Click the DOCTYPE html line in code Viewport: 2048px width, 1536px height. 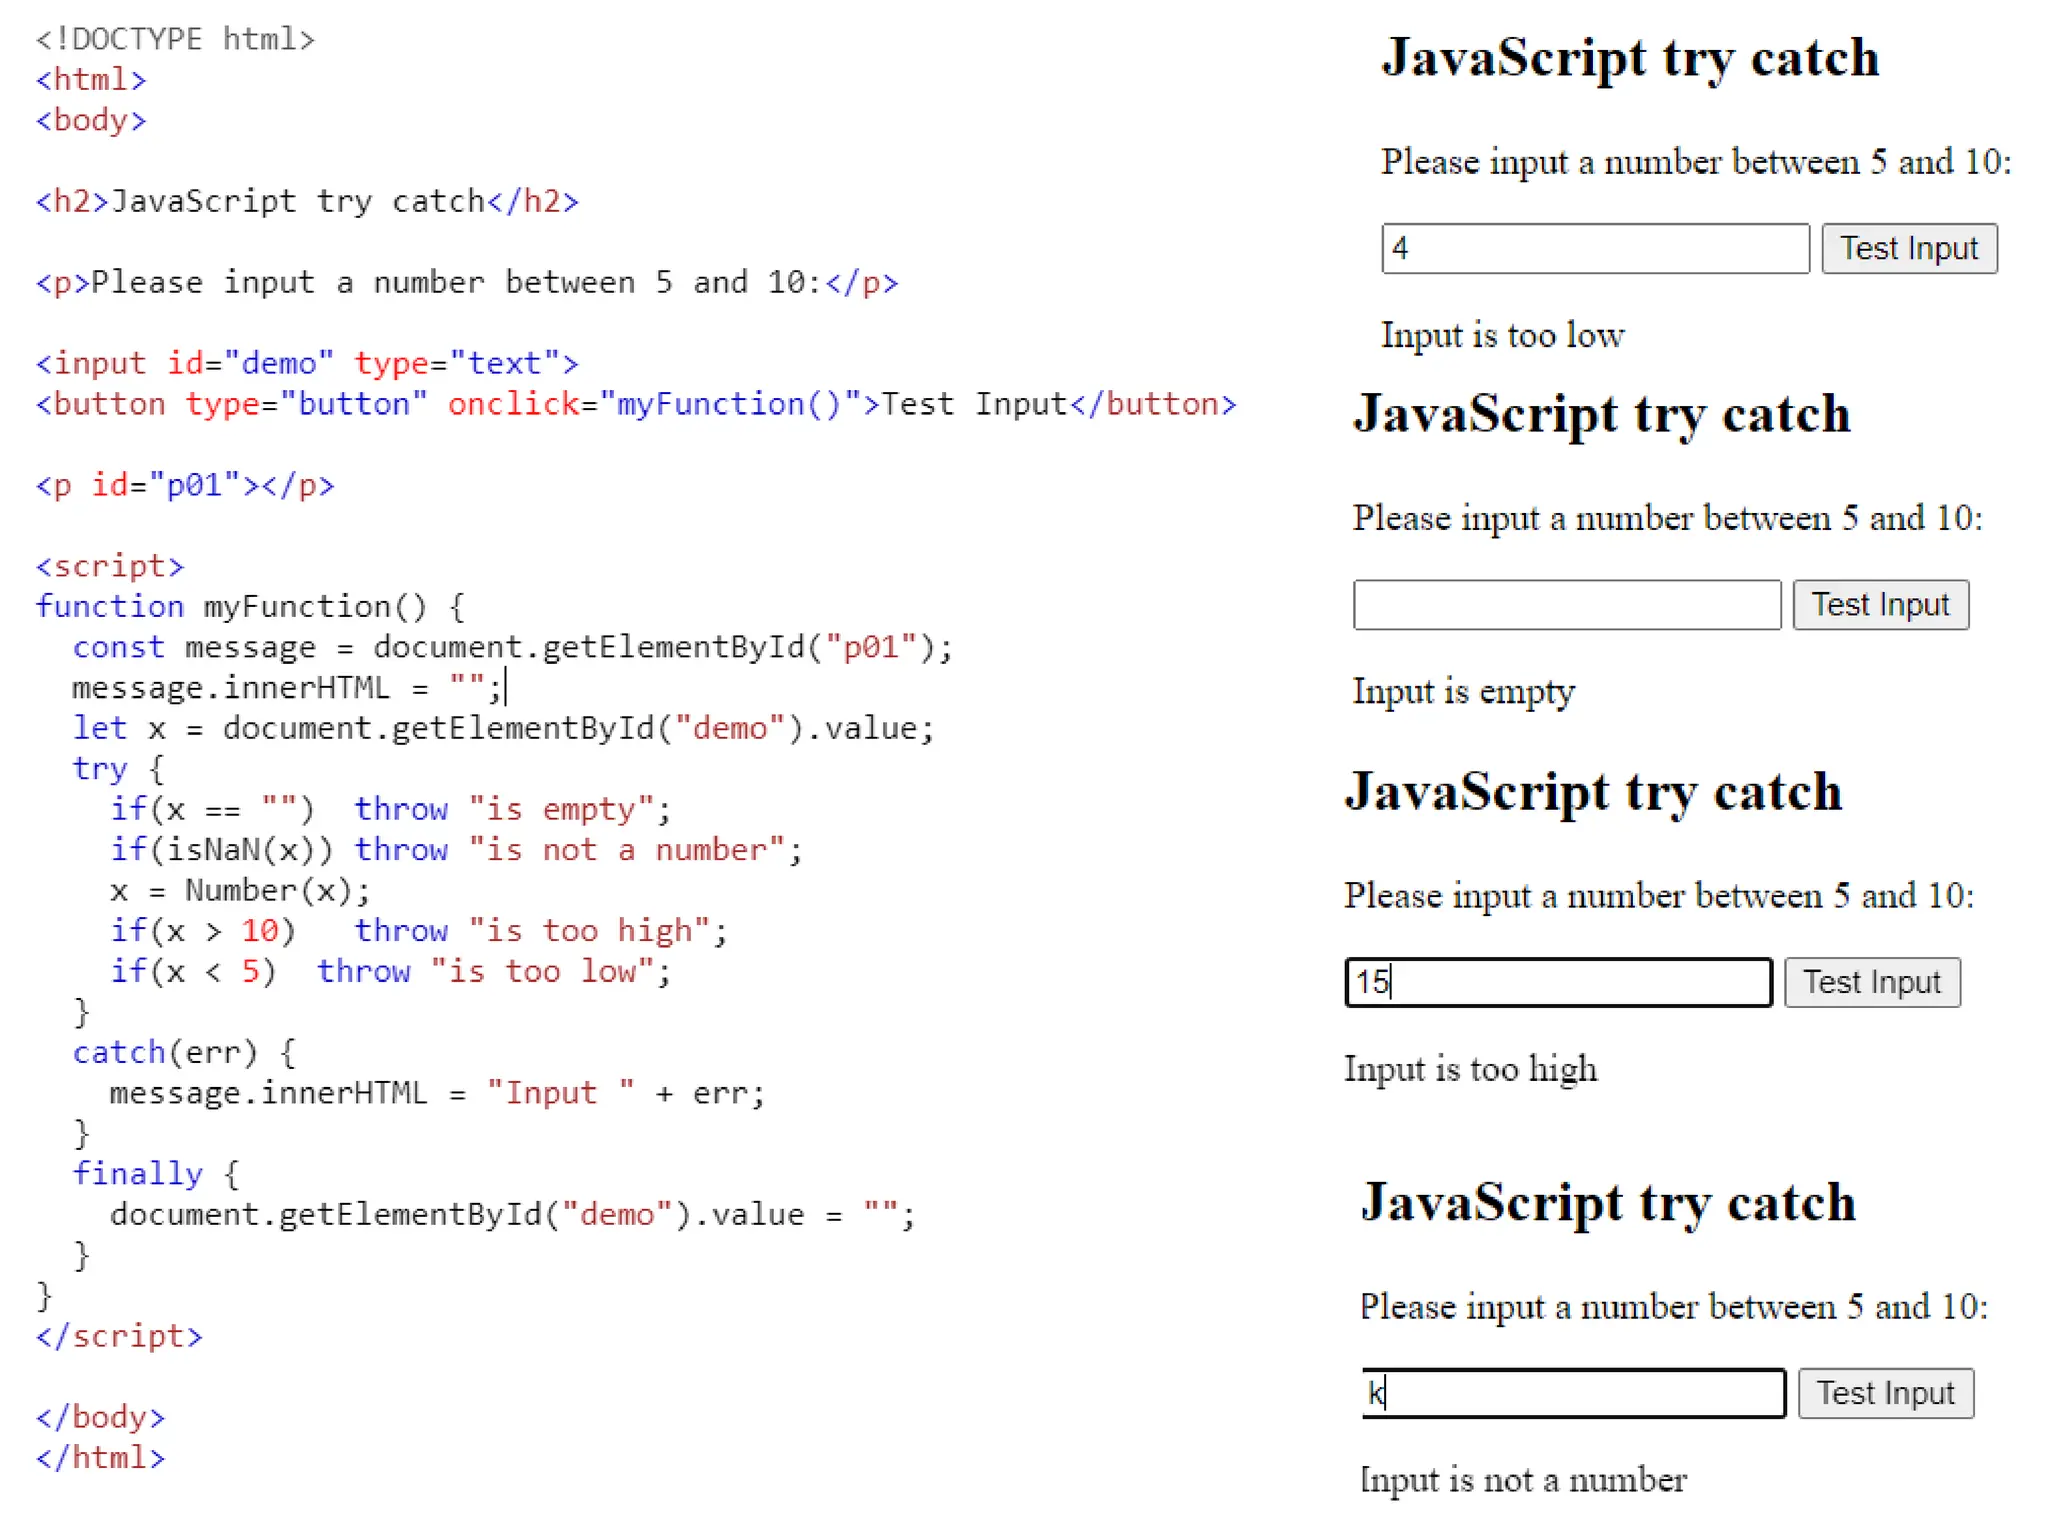point(175,39)
